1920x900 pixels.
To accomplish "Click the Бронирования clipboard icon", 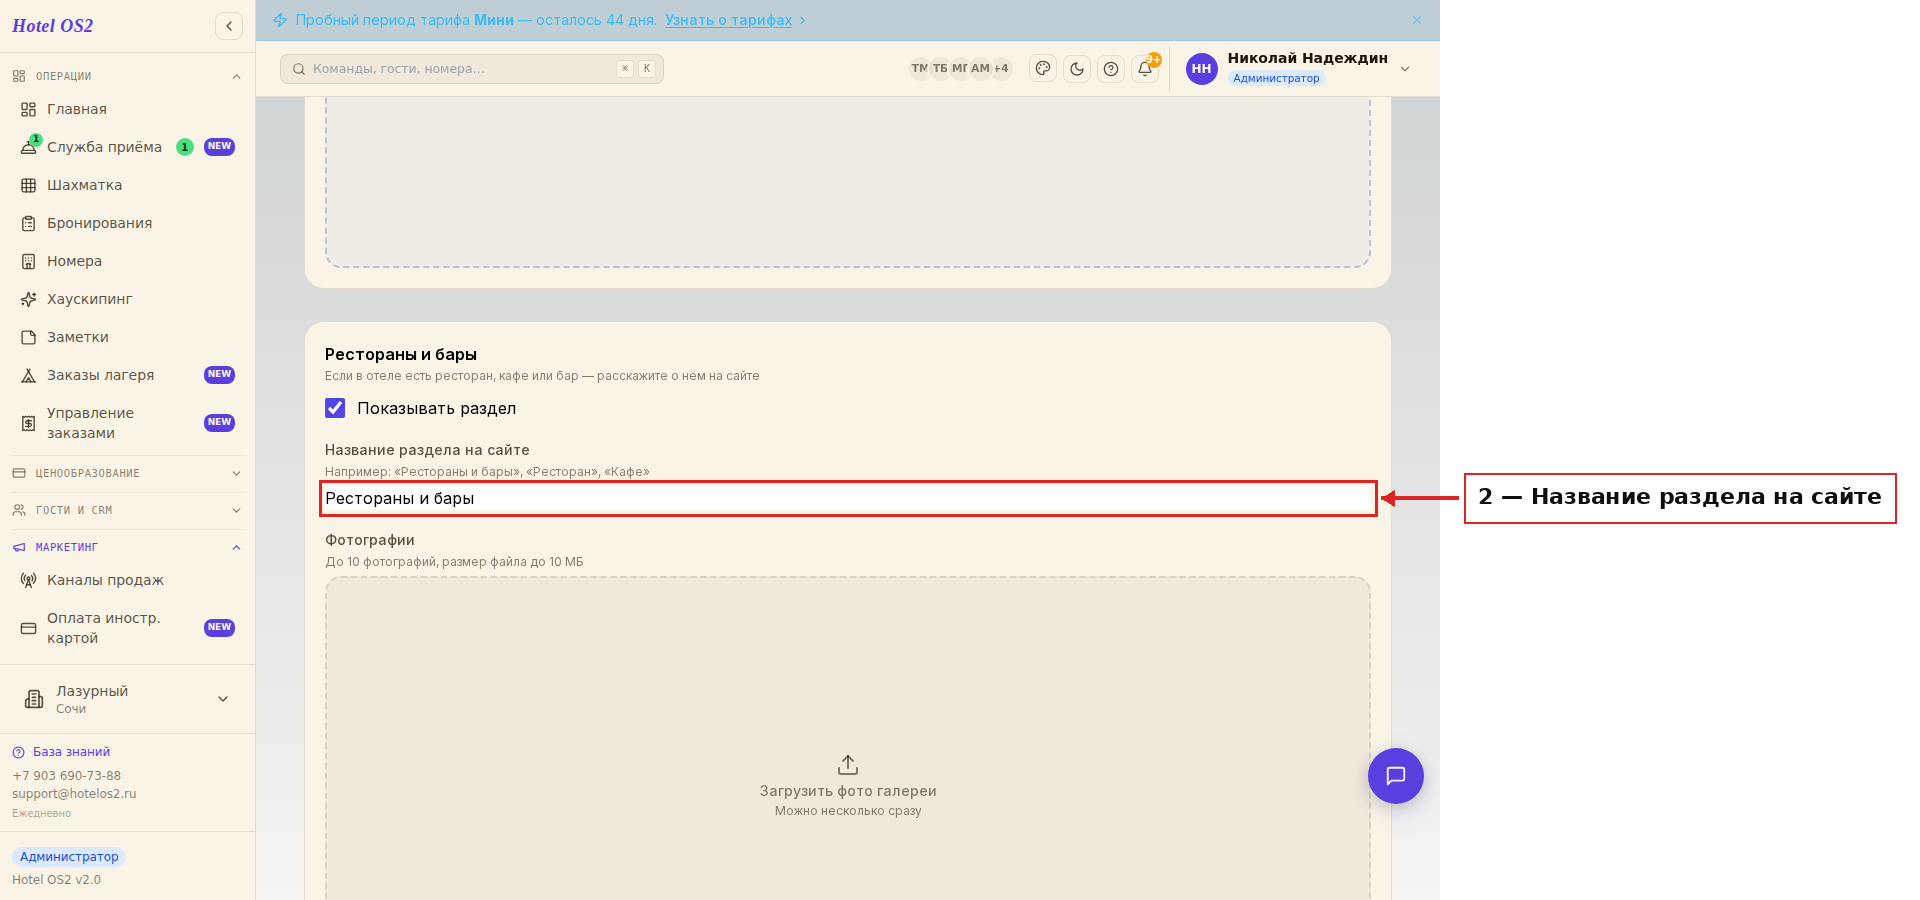I will [x=29, y=223].
